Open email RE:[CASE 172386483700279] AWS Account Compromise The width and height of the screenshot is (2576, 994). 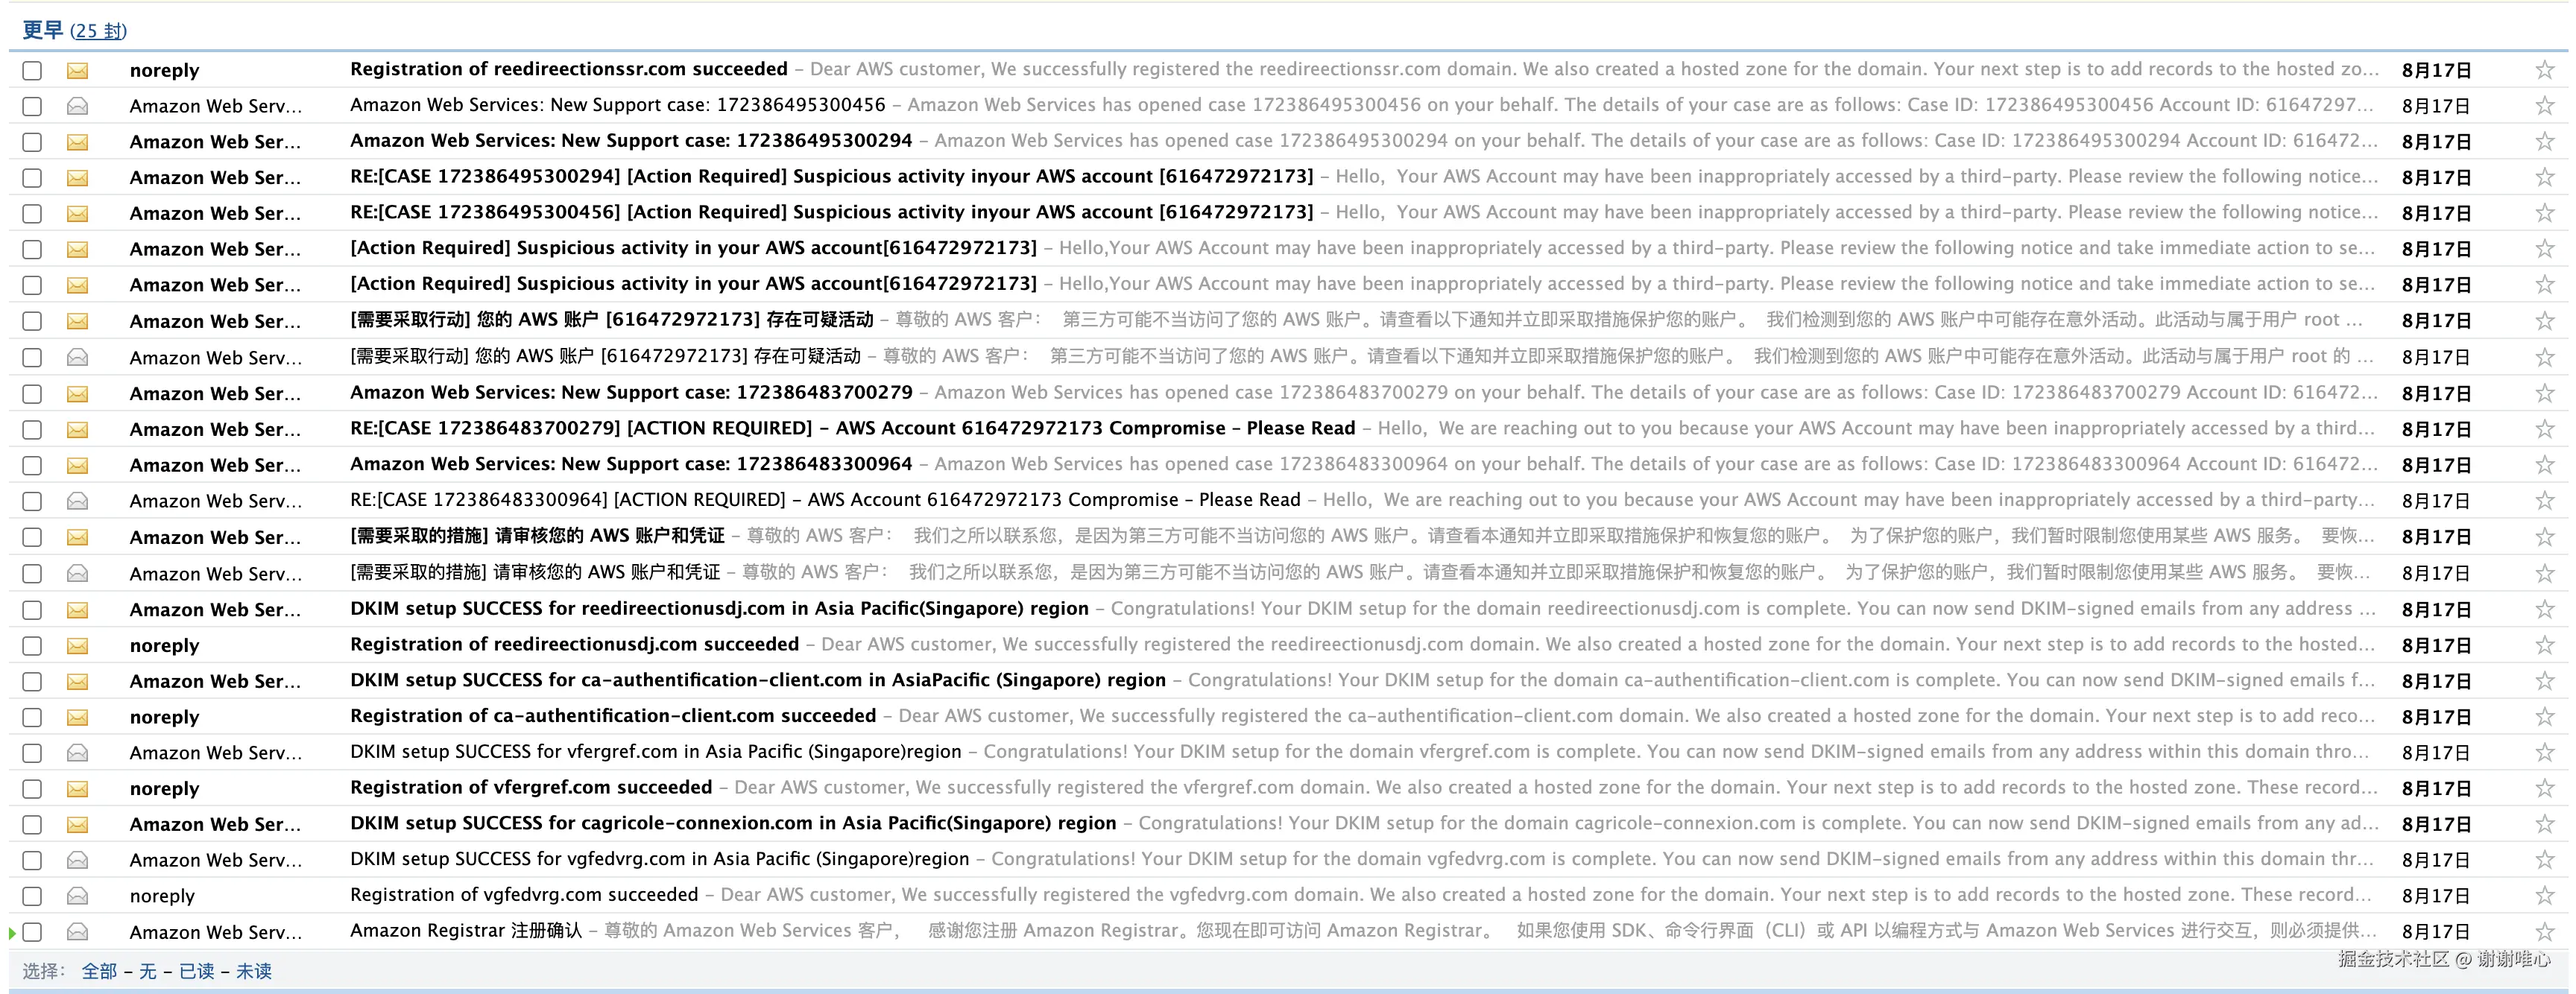point(852,429)
